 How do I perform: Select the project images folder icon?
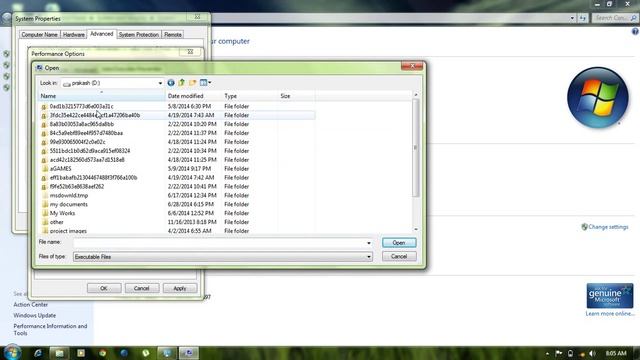[44, 231]
